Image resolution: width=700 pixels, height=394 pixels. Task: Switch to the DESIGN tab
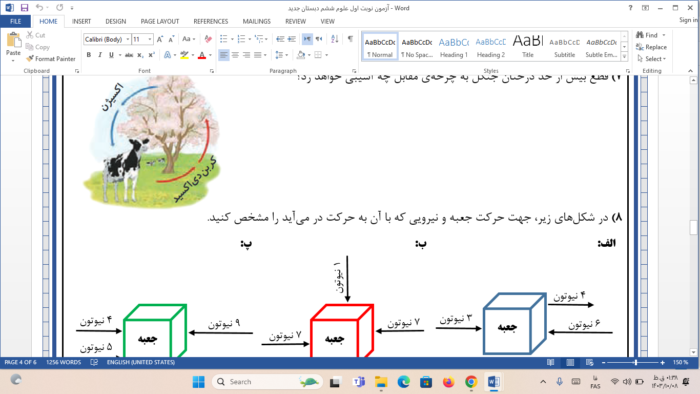(116, 21)
